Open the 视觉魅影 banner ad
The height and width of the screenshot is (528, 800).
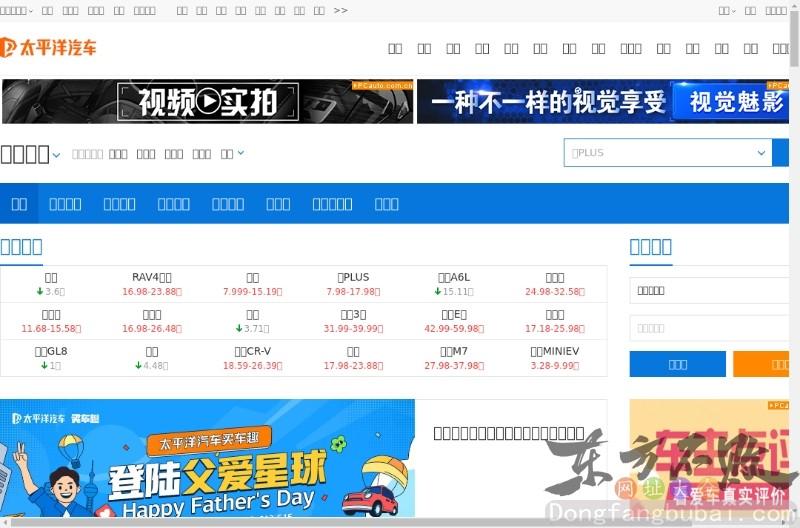pyautogui.click(x=603, y=102)
